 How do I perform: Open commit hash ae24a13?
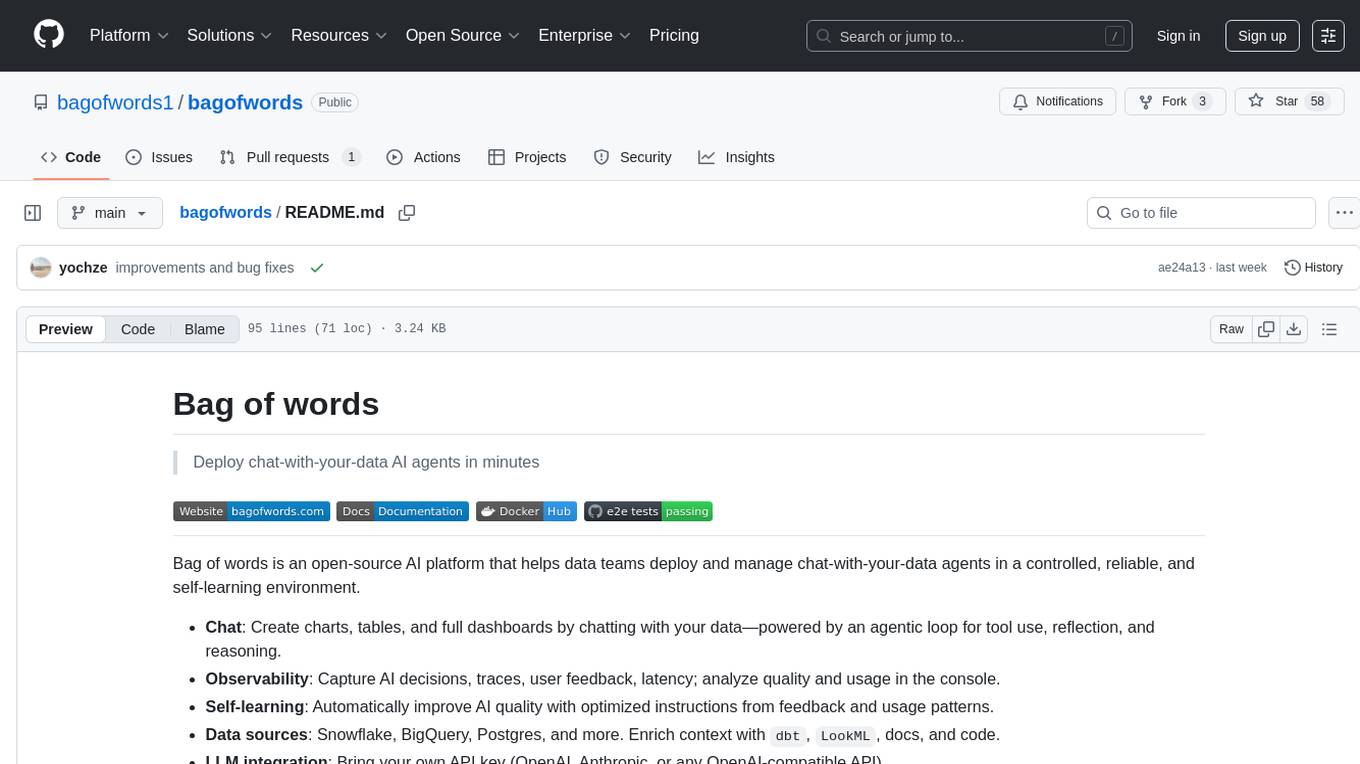coord(1181,268)
